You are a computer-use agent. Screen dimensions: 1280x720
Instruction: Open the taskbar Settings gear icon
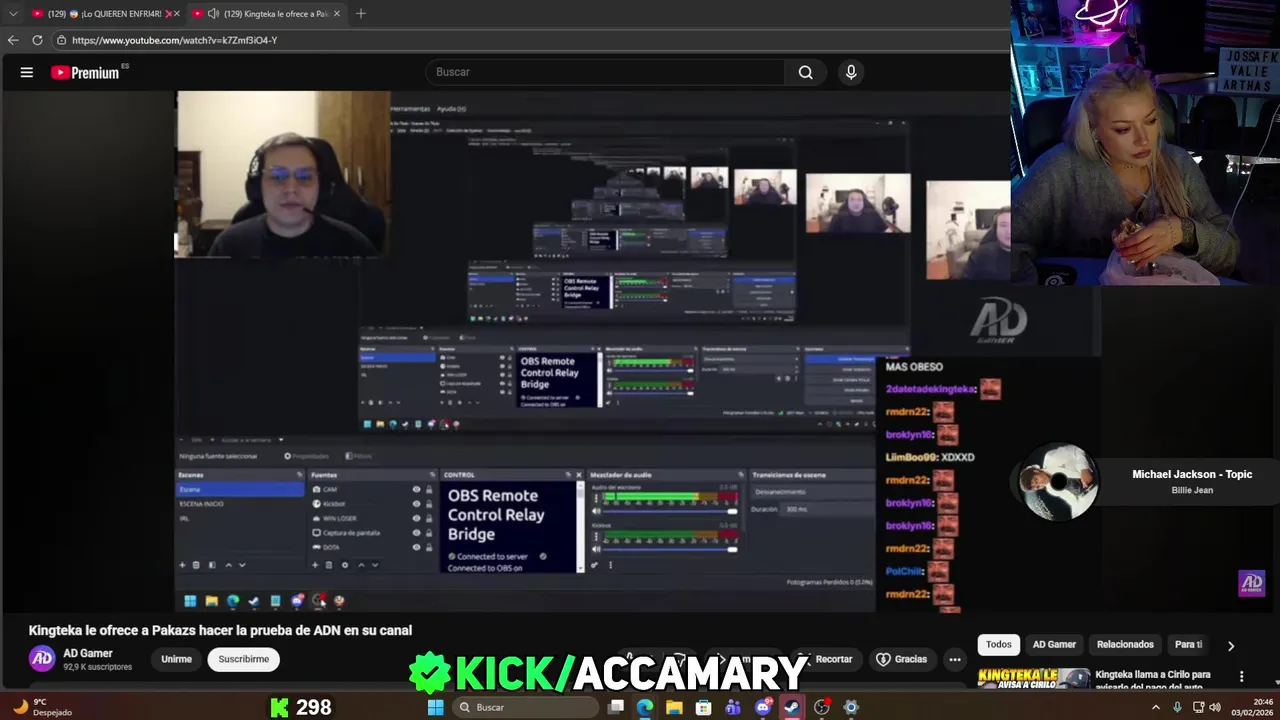851,707
